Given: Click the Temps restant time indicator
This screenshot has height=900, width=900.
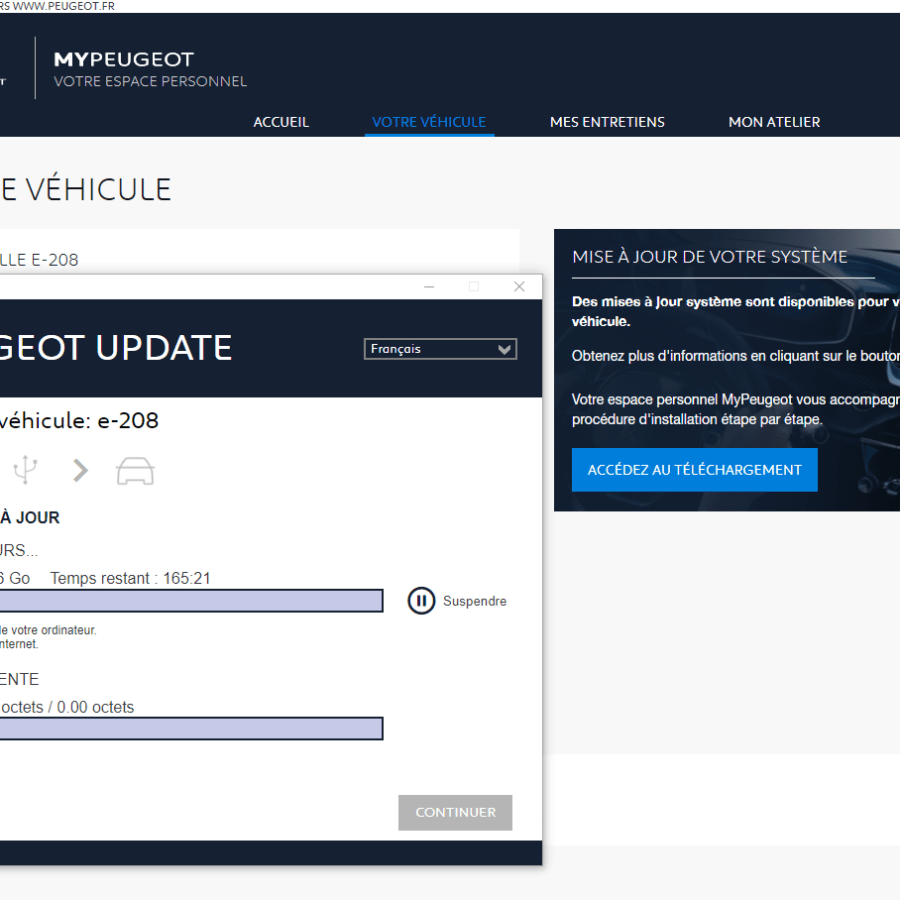Looking at the screenshot, I should [130, 578].
